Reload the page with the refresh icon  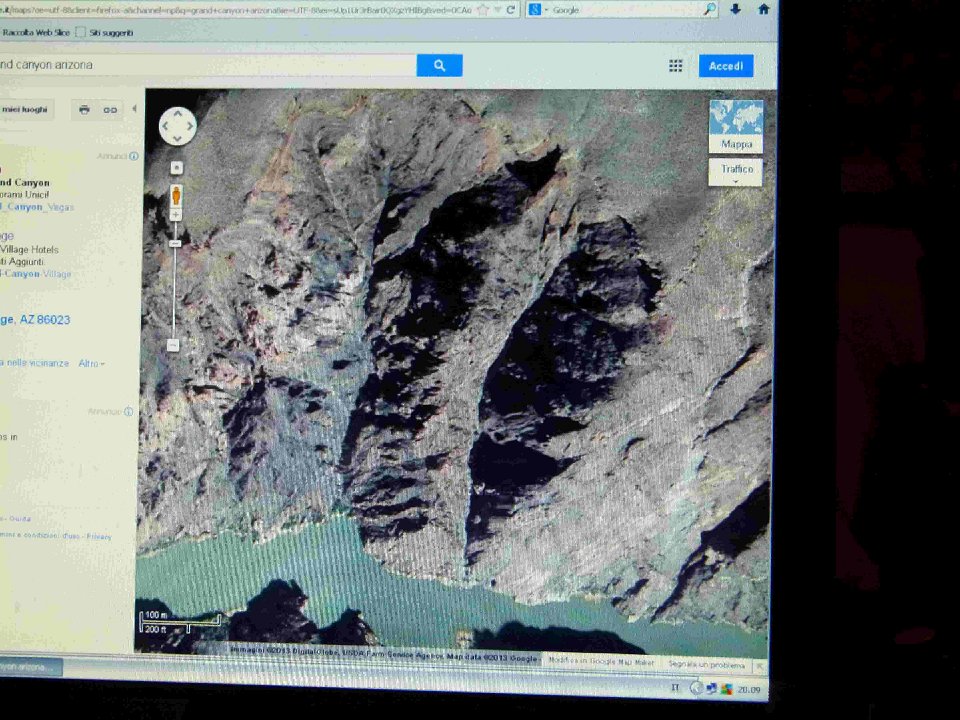coord(511,10)
